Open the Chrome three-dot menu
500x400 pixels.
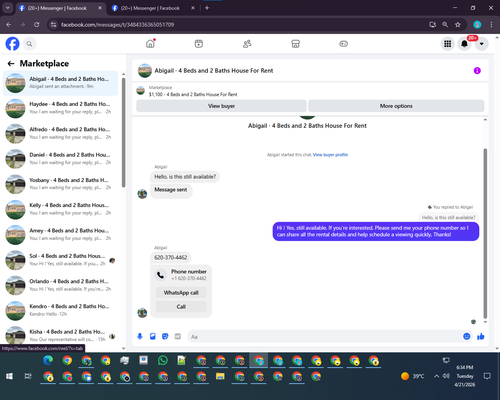pyautogui.click(x=491, y=25)
